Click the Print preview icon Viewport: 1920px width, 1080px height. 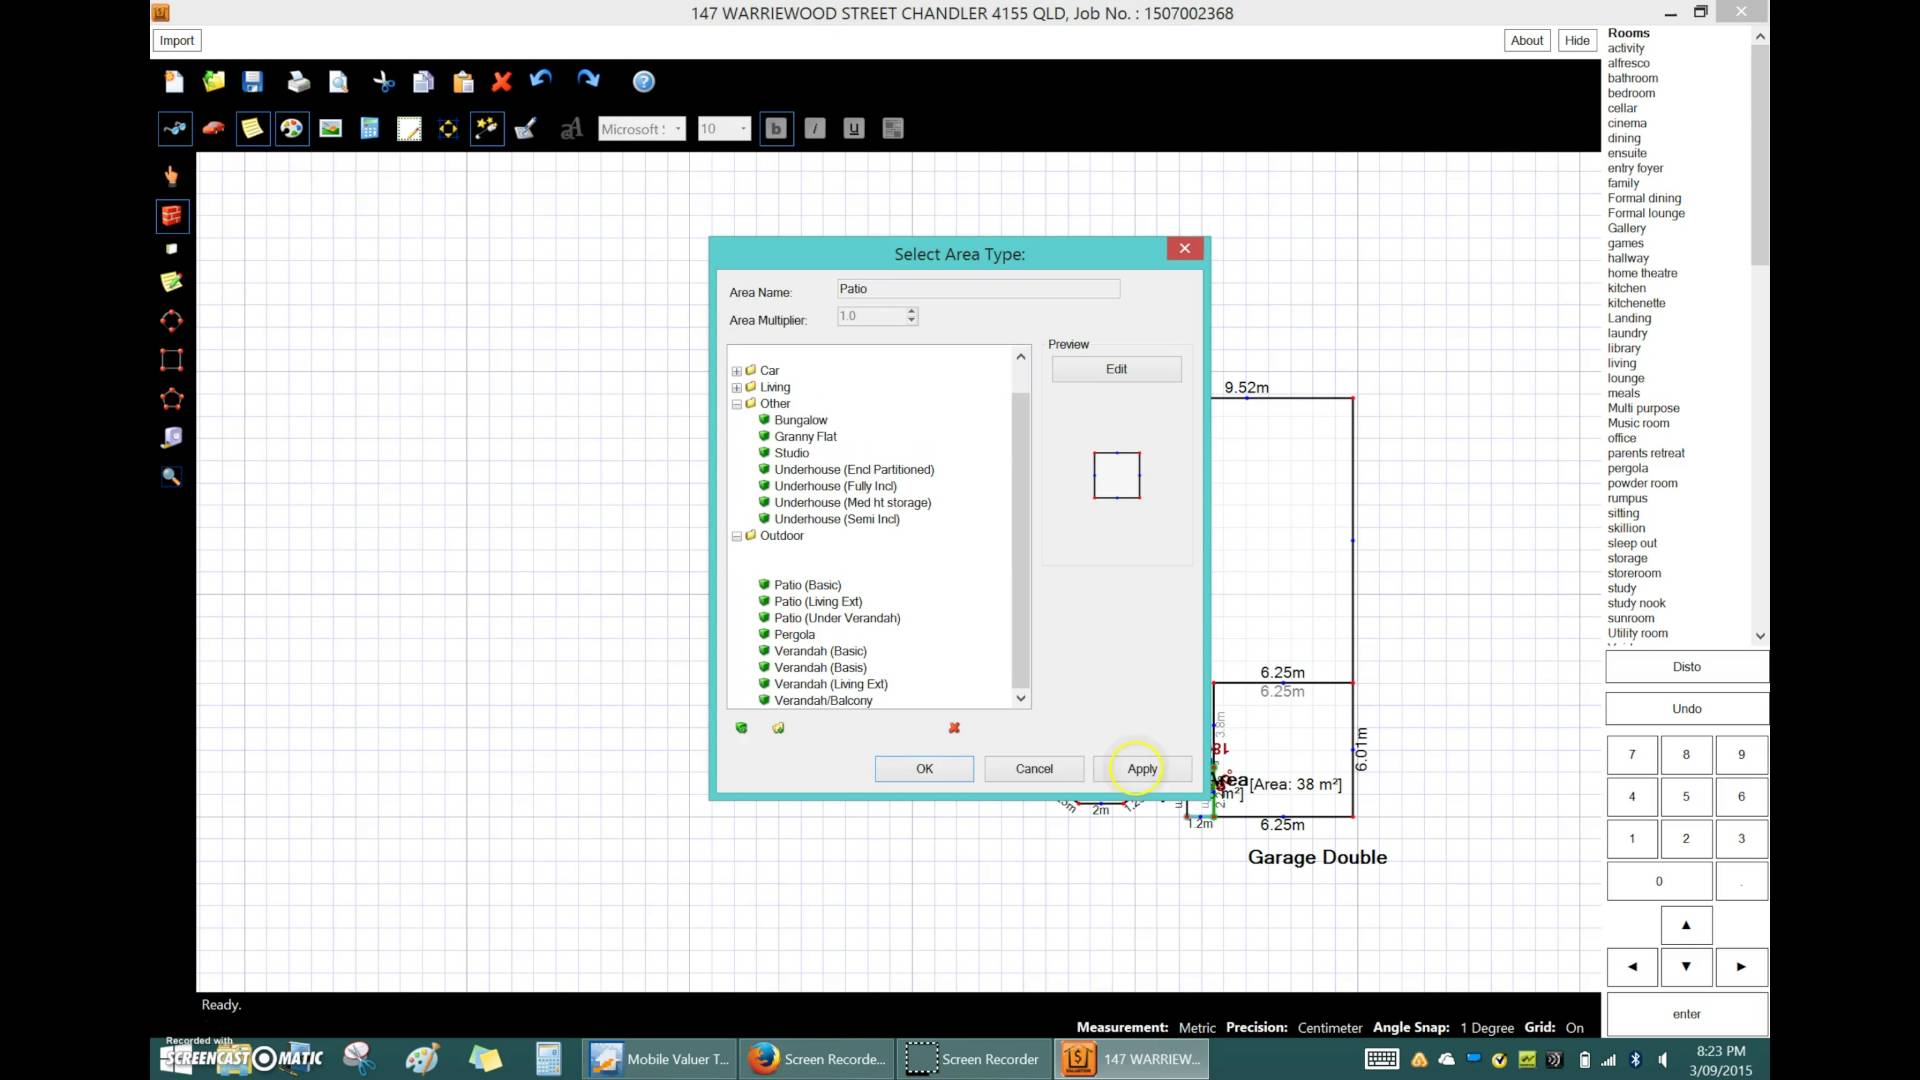click(x=339, y=82)
